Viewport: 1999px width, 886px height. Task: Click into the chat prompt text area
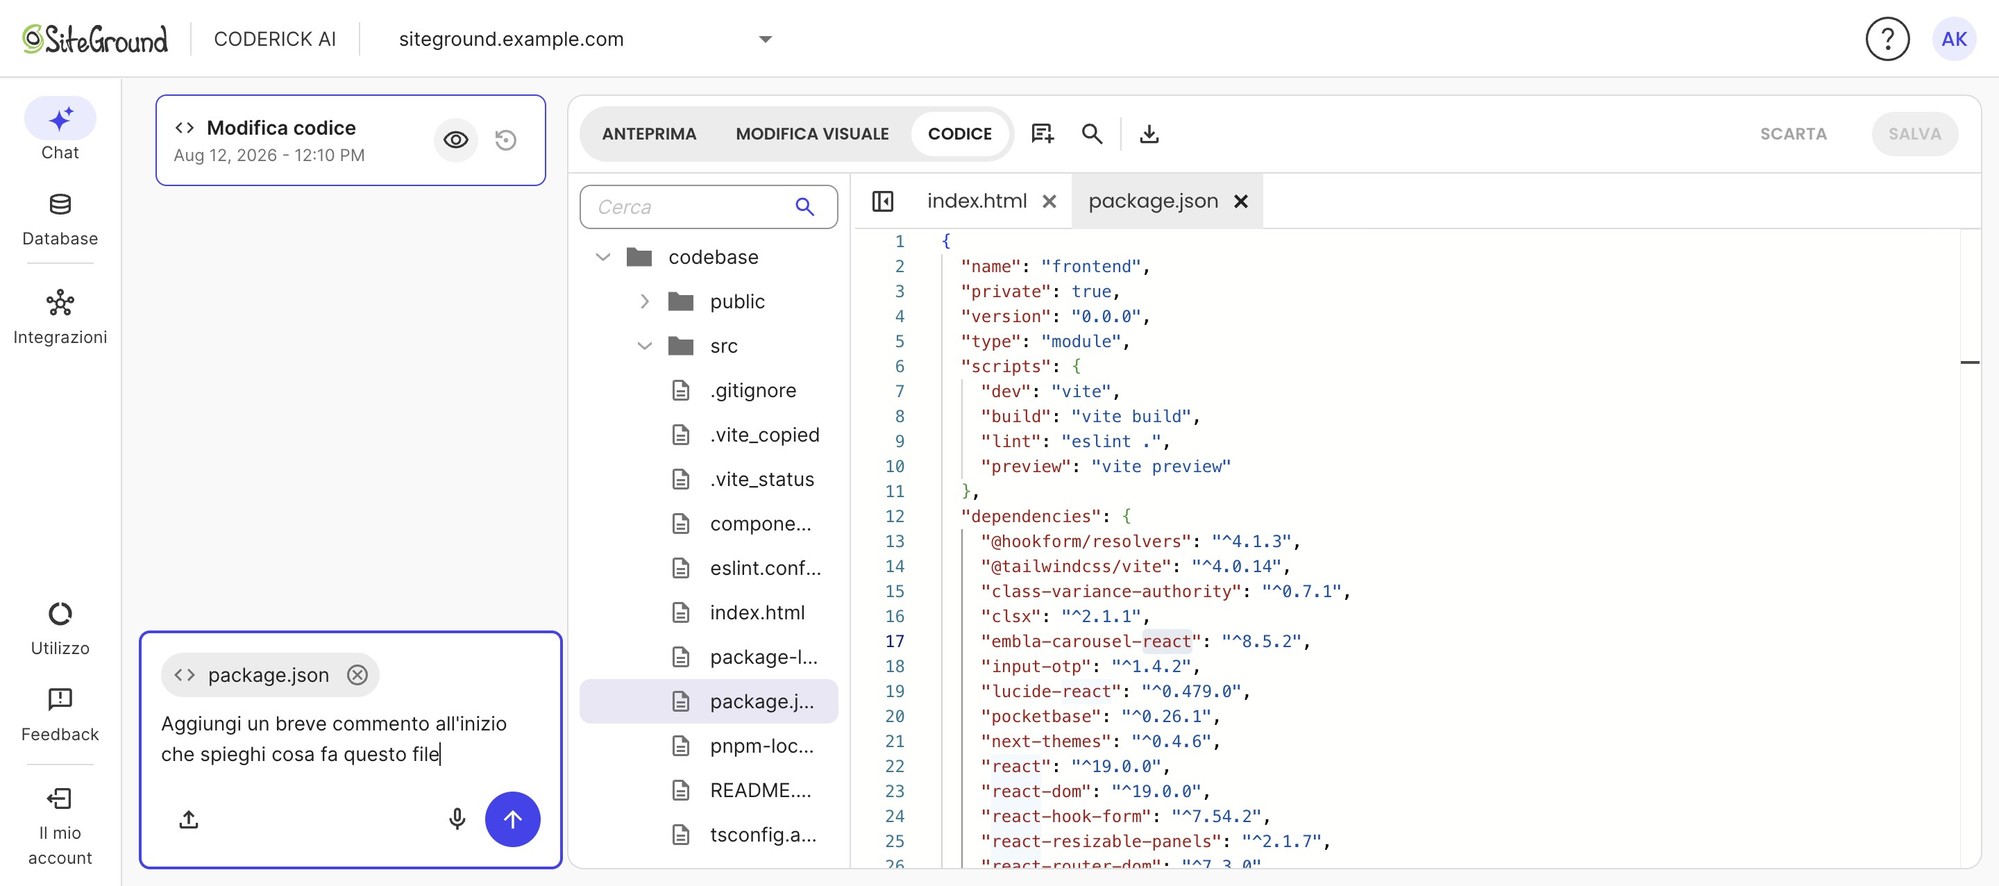[350, 740]
